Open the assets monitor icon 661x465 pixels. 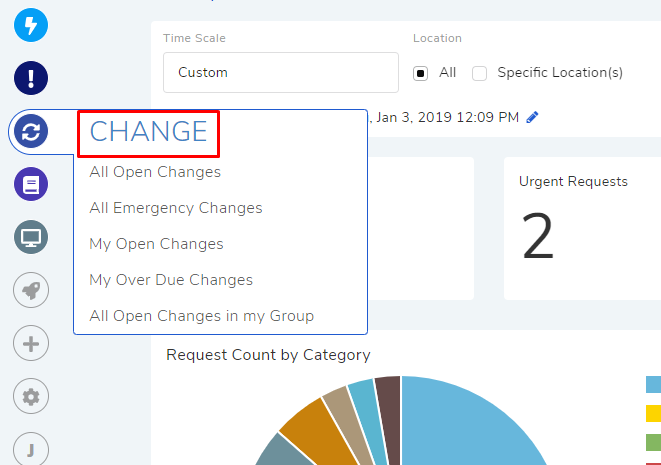click(x=31, y=237)
